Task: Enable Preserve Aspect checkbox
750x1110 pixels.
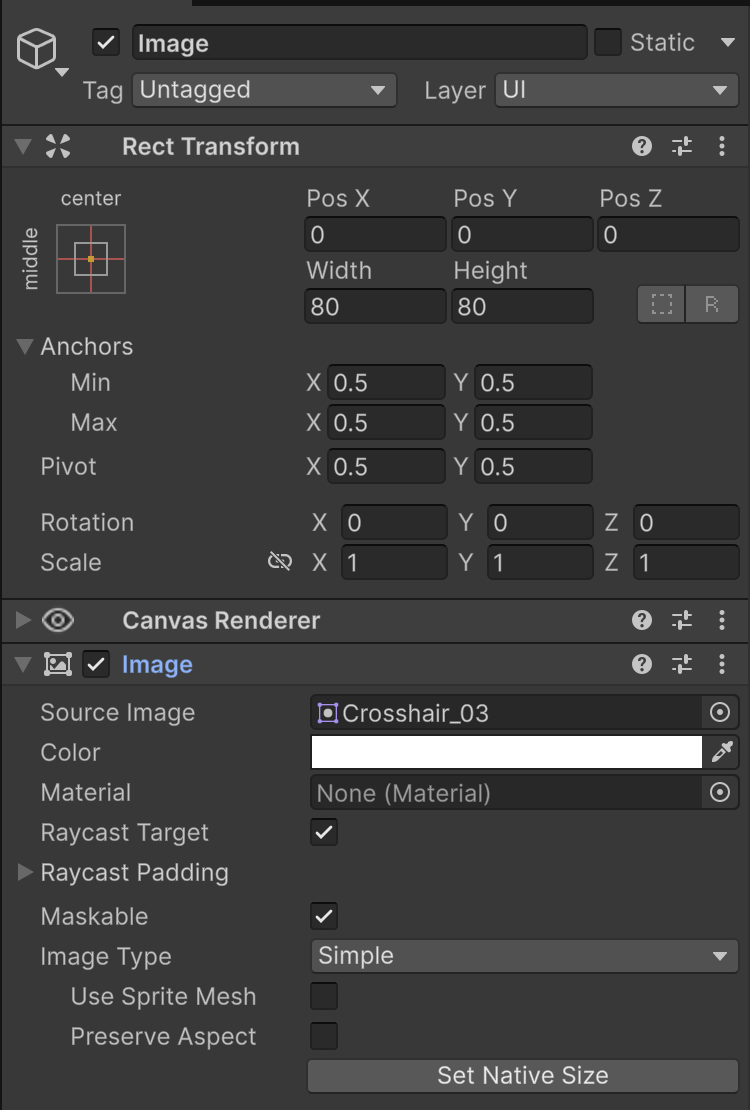Action: click(x=324, y=1037)
